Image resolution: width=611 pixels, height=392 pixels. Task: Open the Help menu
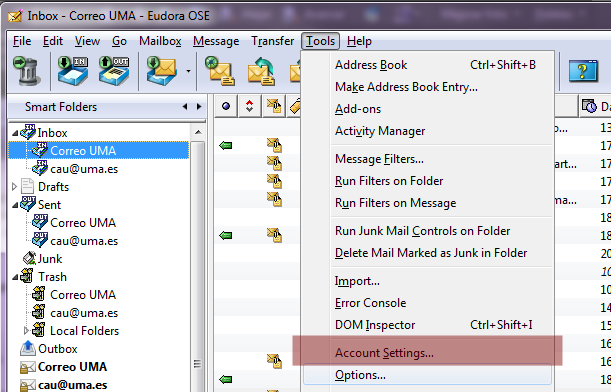[359, 41]
